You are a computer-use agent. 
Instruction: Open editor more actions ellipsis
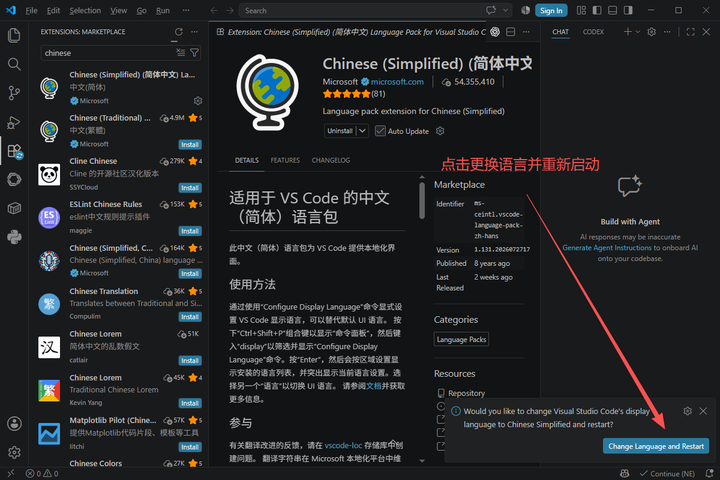pos(526,32)
